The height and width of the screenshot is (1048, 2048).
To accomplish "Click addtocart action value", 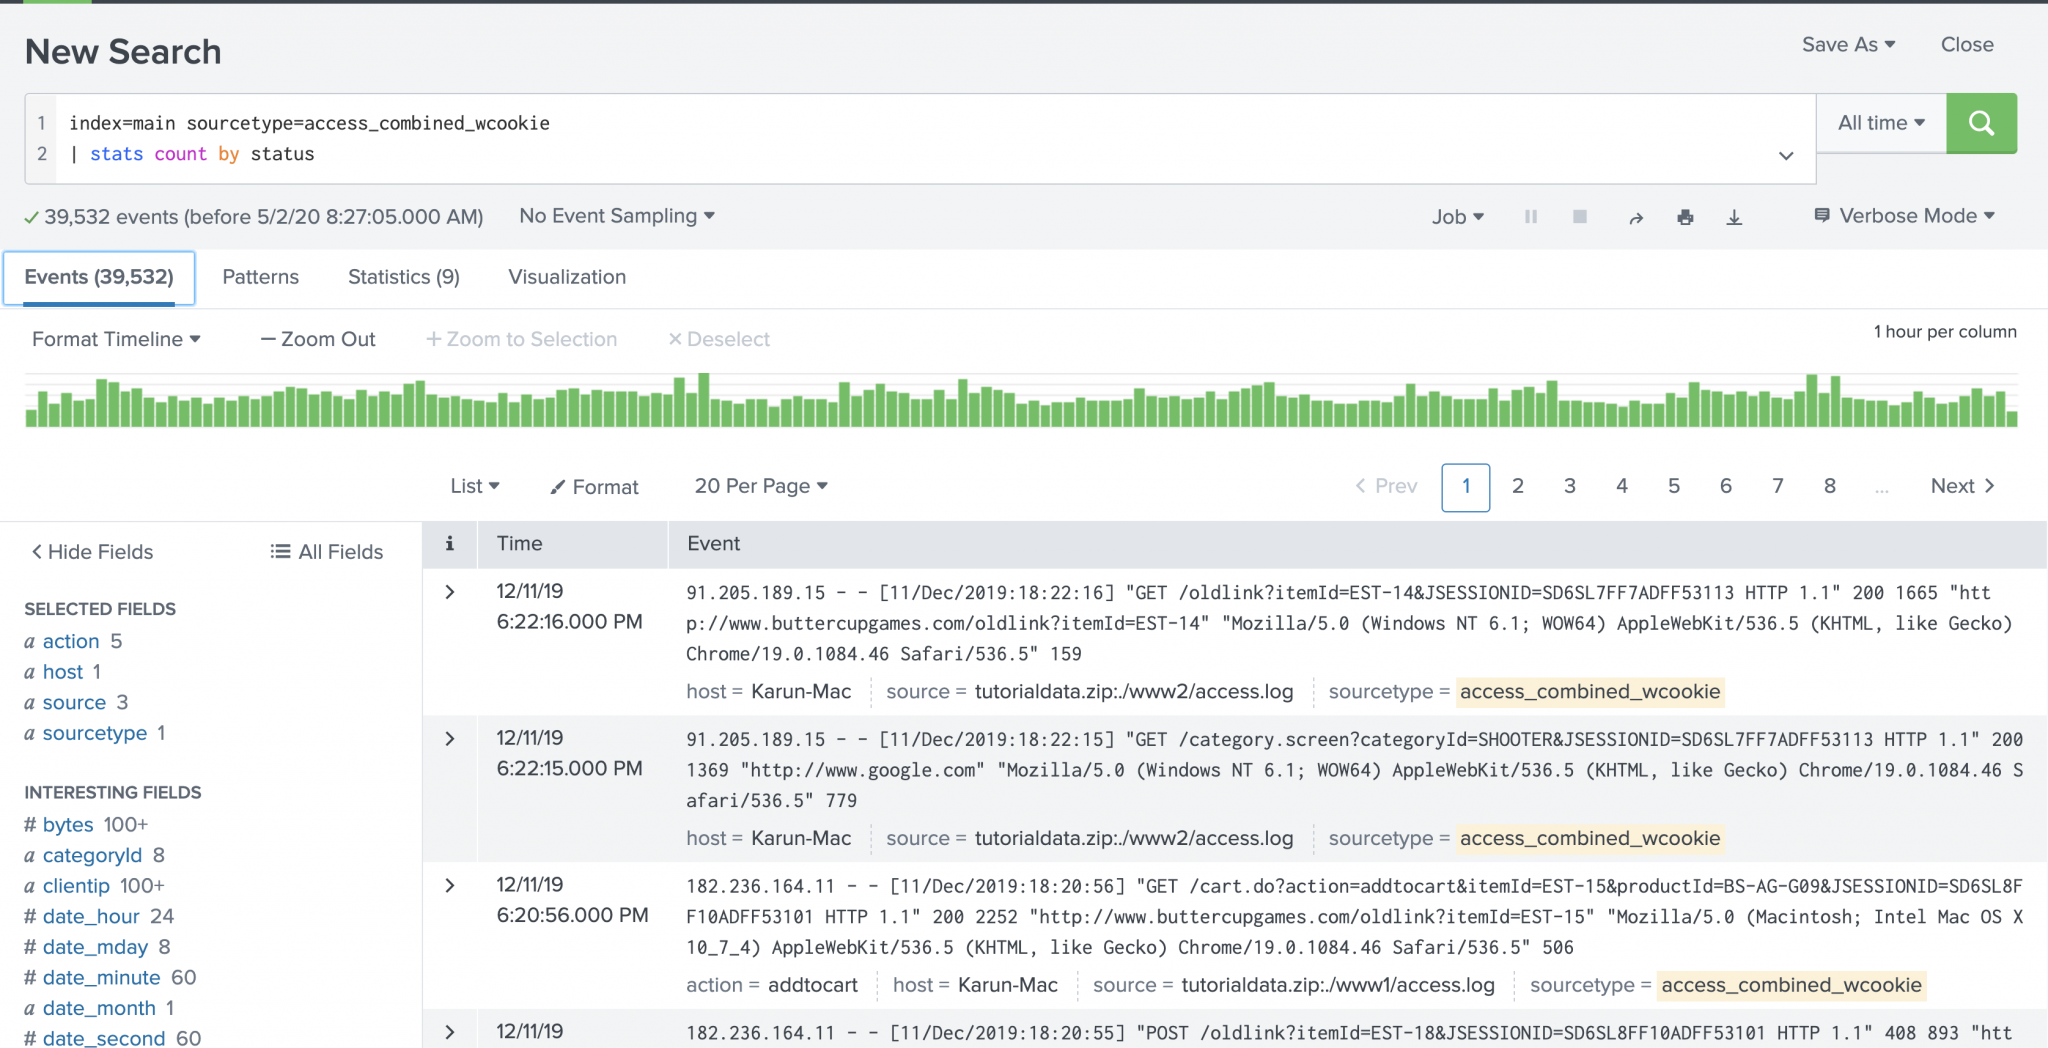I will (x=813, y=985).
